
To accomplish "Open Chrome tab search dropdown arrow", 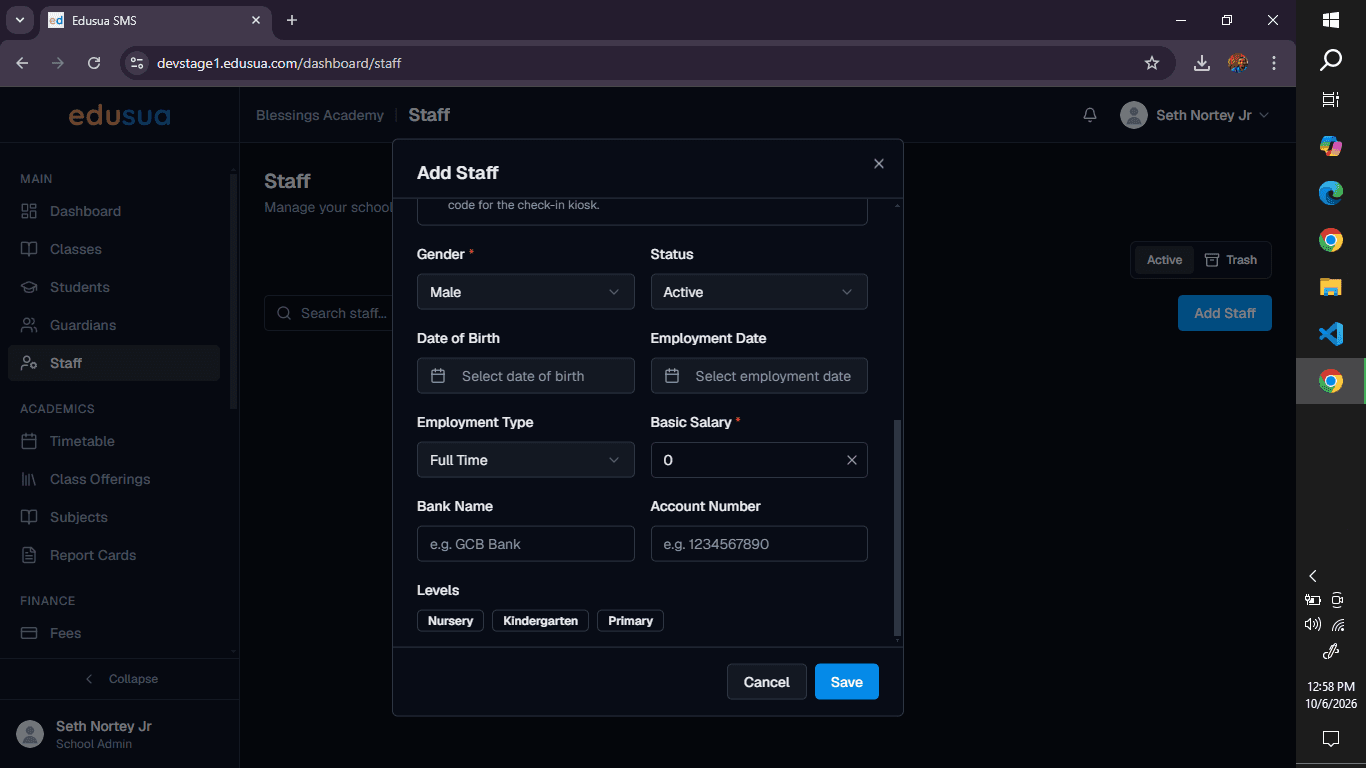I will tap(19, 20).
